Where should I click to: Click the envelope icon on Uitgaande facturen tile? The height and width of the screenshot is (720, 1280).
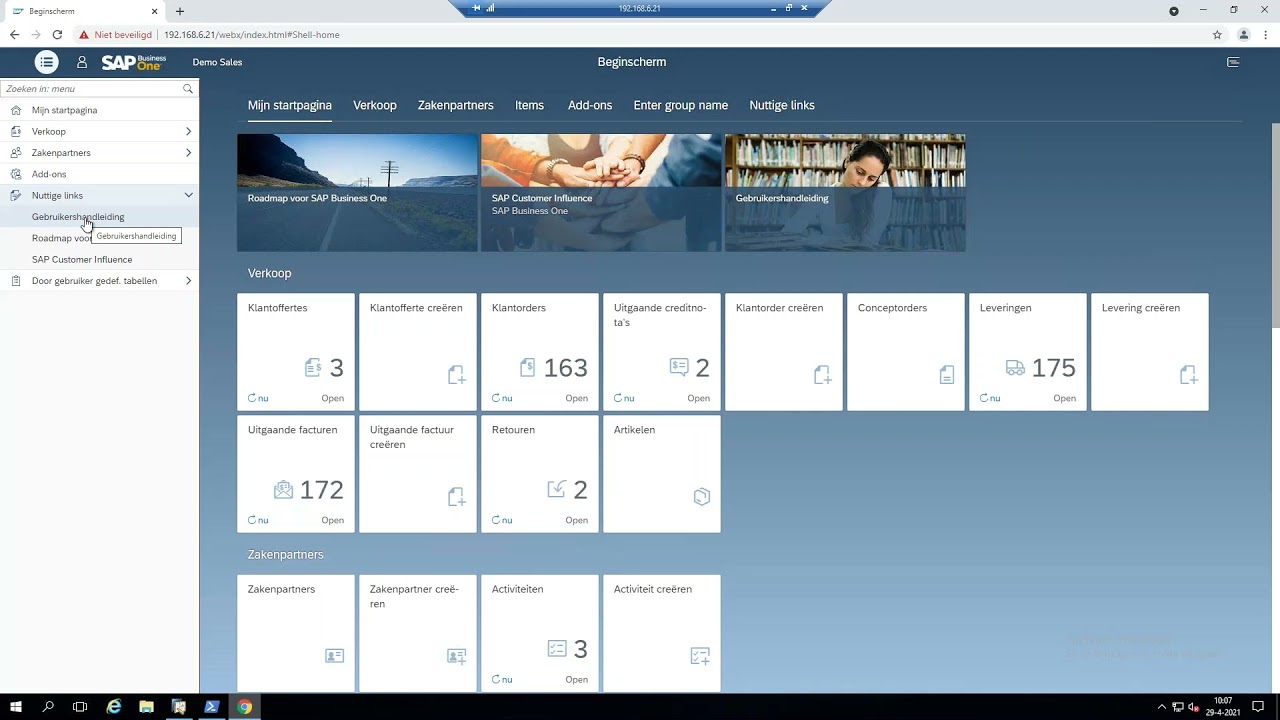click(283, 490)
